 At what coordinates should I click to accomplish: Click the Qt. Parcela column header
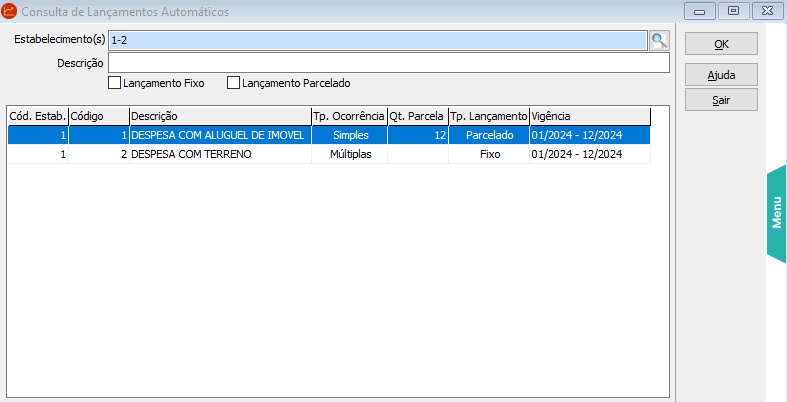(417, 116)
